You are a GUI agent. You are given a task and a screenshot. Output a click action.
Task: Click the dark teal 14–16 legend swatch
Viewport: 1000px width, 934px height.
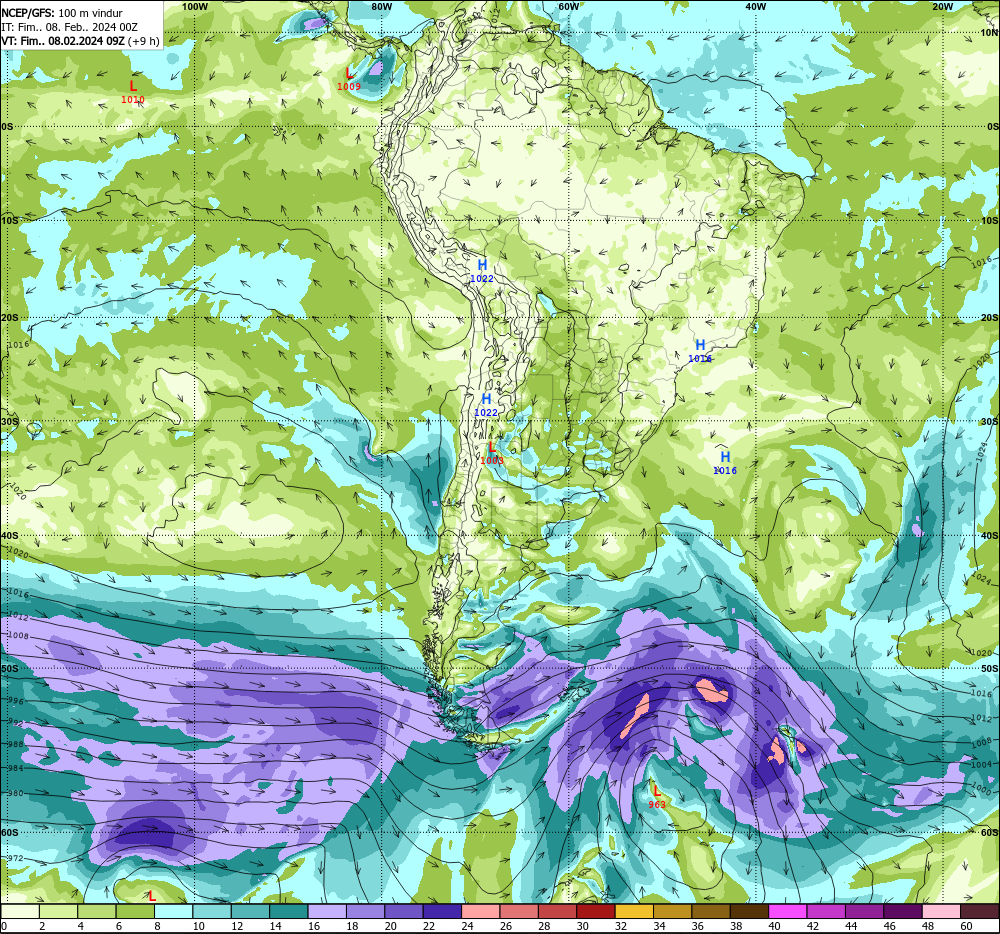[x=289, y=911]
